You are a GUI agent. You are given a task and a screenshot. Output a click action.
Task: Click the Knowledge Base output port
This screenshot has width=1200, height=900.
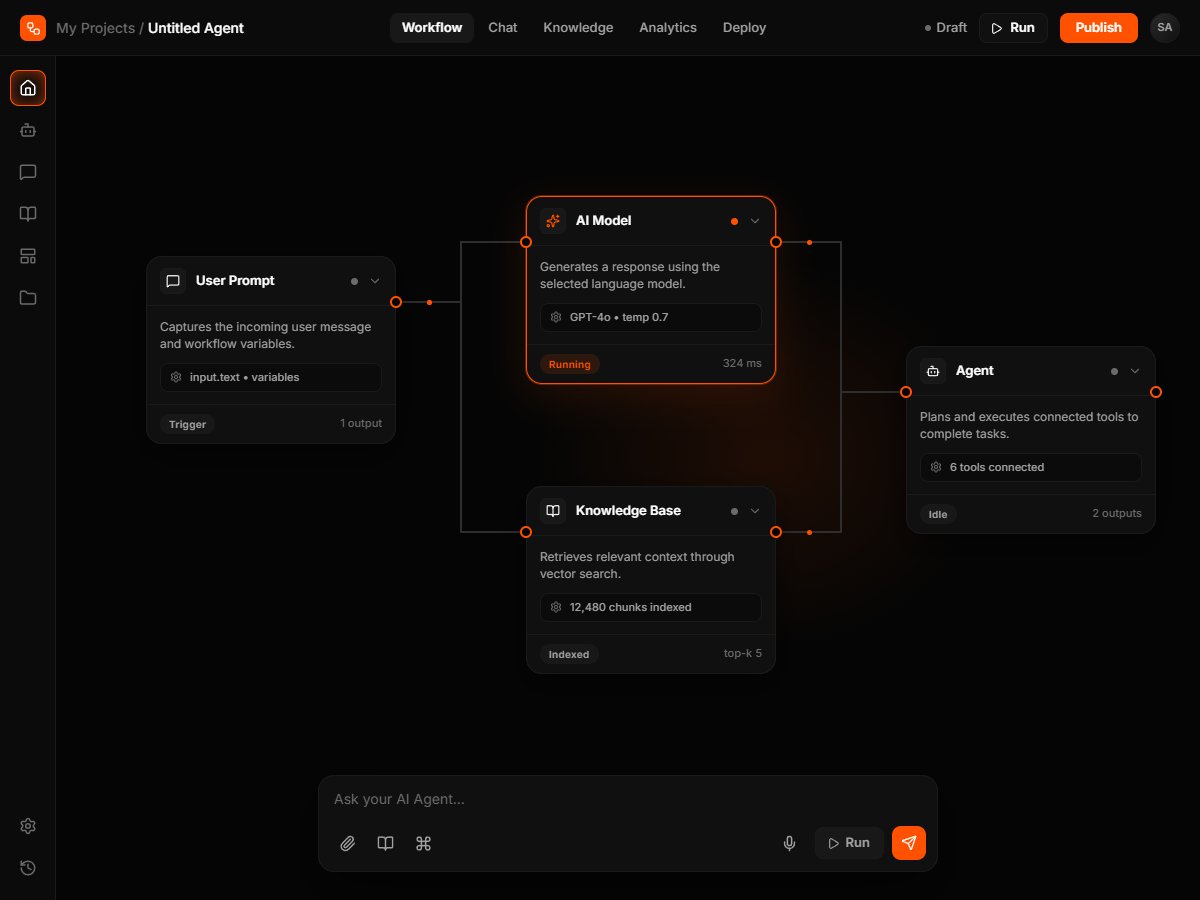point(776,532)
